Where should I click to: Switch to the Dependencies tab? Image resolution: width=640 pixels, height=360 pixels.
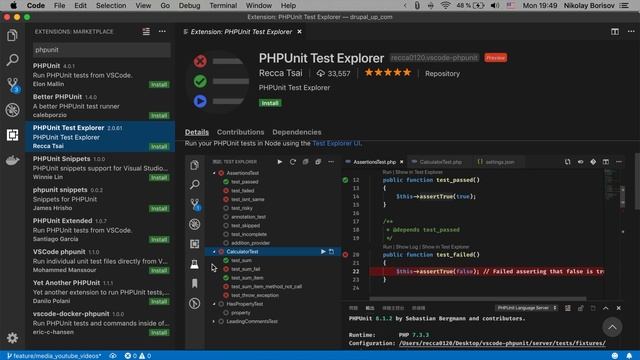click(297, 132)
